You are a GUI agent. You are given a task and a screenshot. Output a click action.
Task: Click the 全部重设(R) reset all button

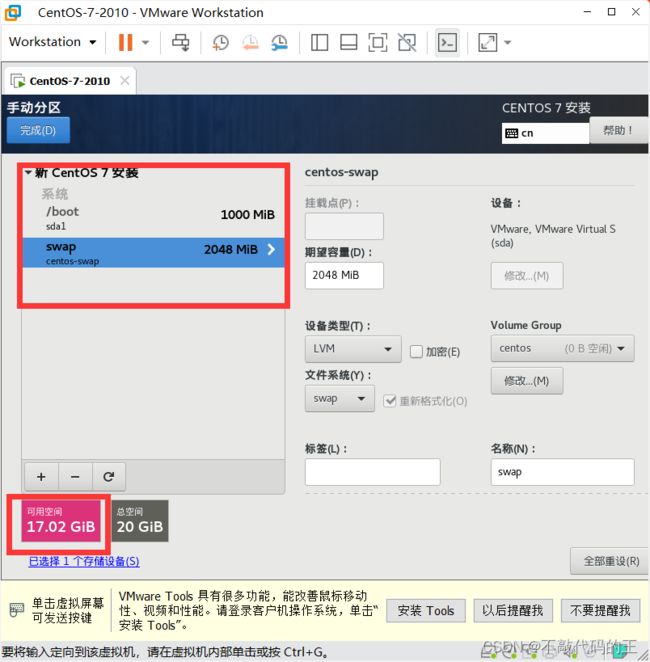tap(610, 561)
